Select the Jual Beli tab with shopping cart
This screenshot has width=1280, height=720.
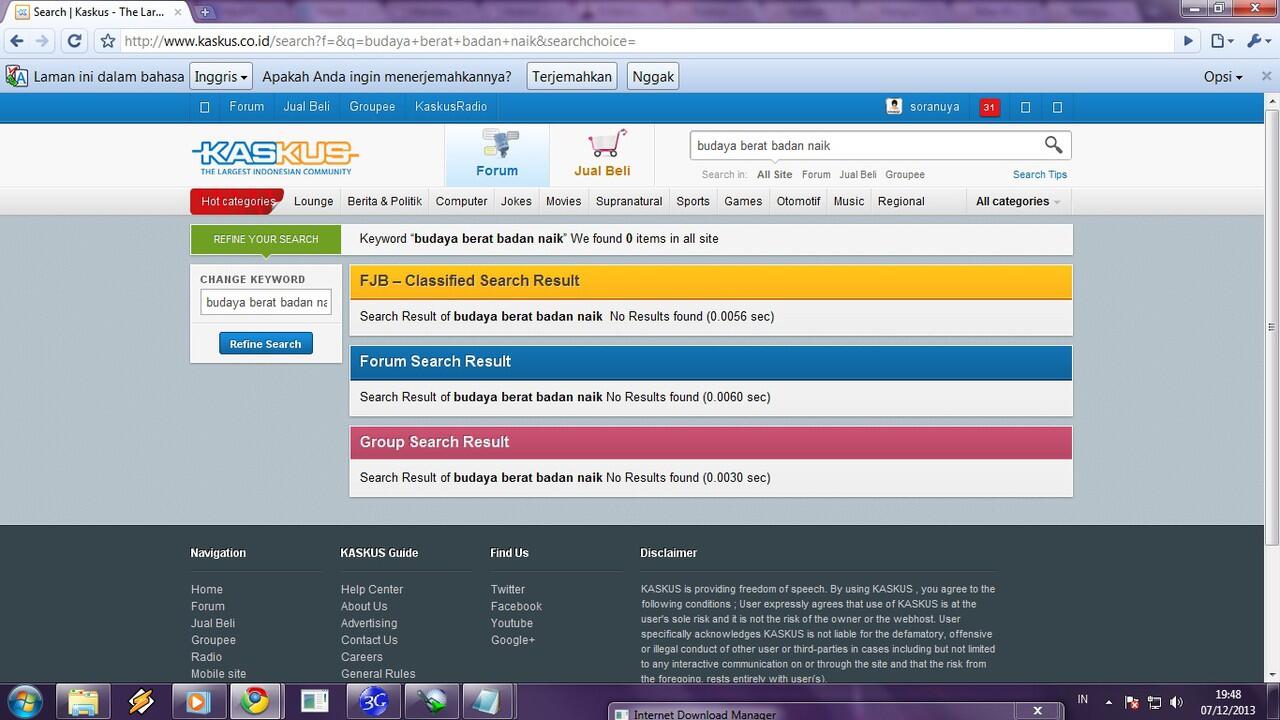(602, 155)
